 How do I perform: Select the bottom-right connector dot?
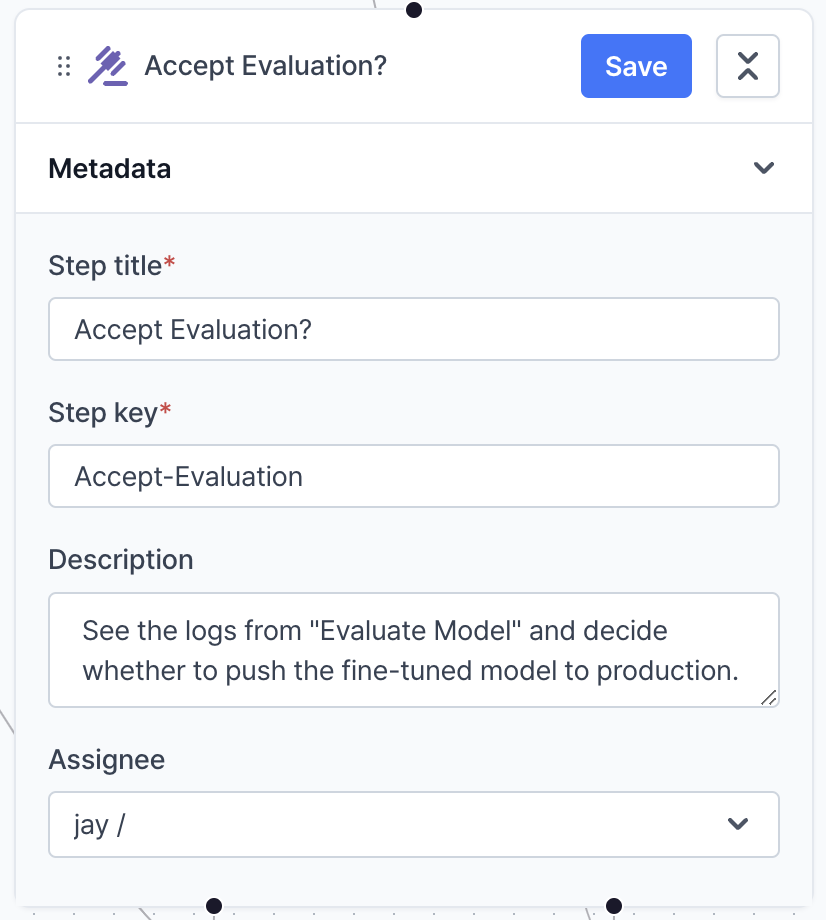click(x=614, y=906)
